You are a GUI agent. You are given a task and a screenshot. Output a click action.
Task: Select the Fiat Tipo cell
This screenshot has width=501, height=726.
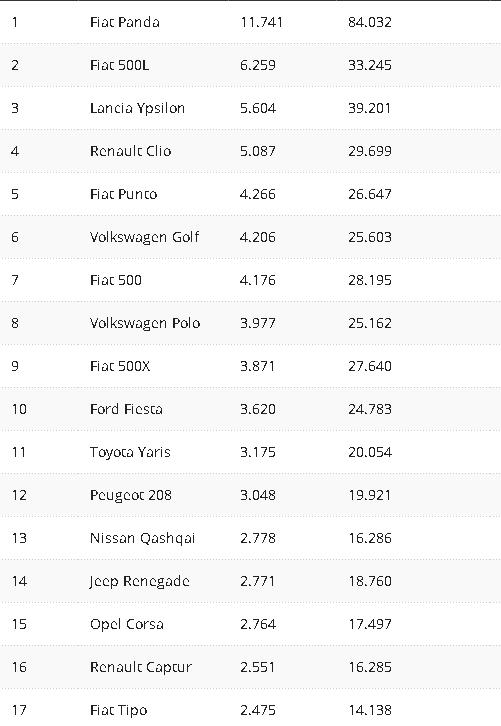click(119, 711)
